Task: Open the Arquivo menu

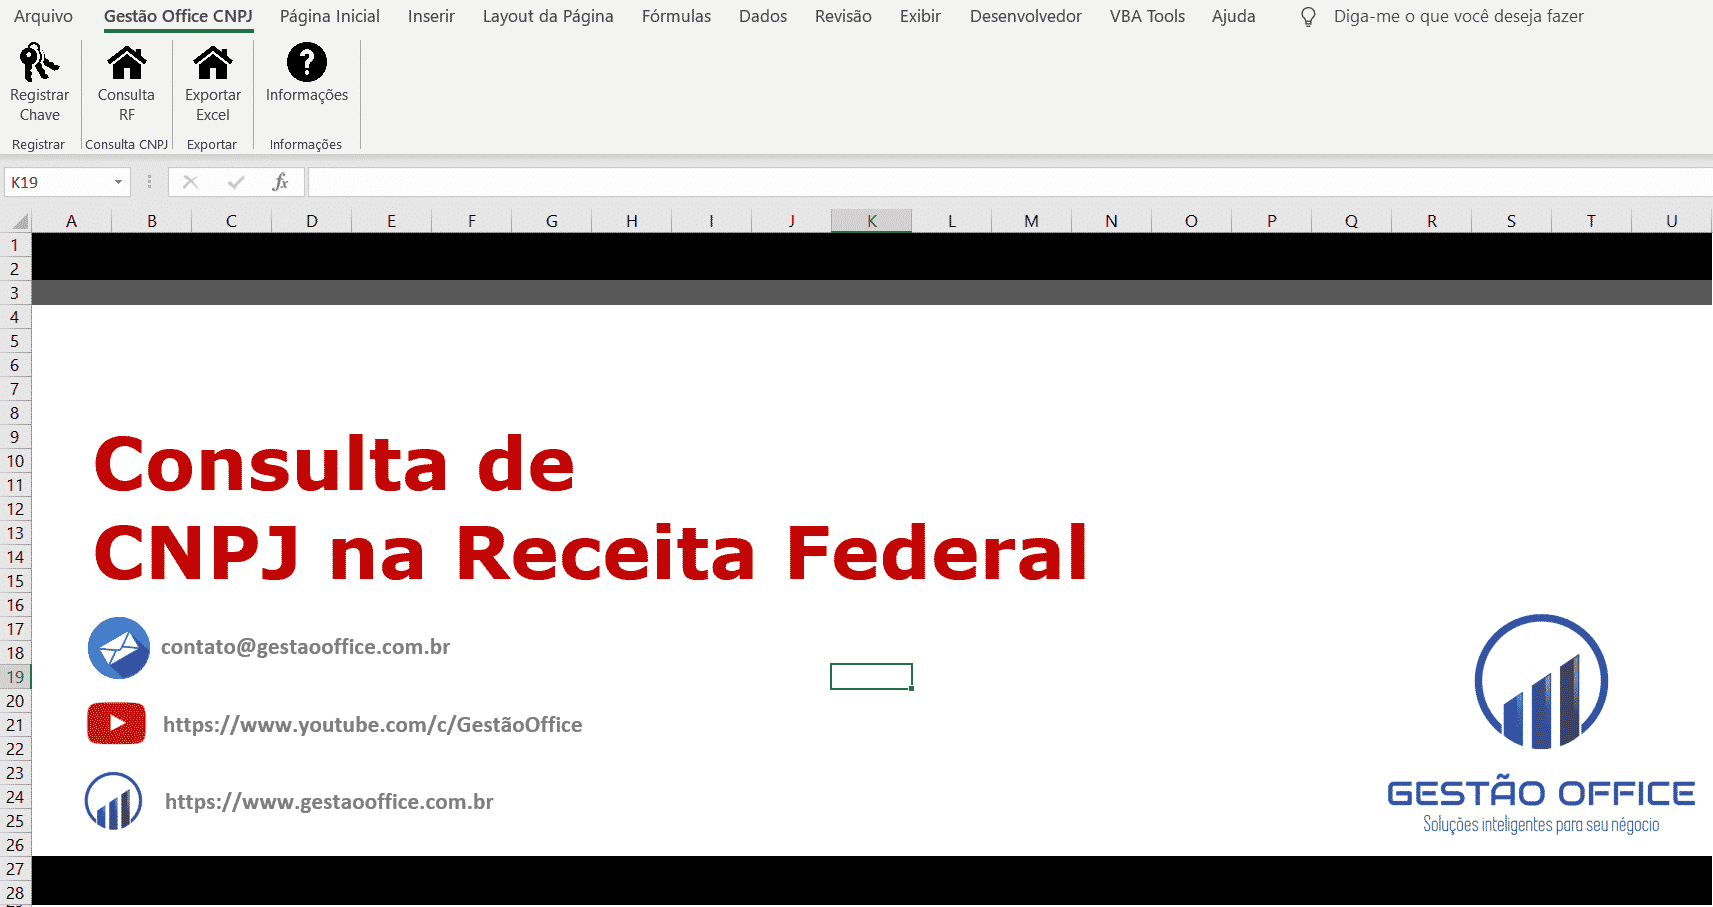Action: (x=43, y=17)
